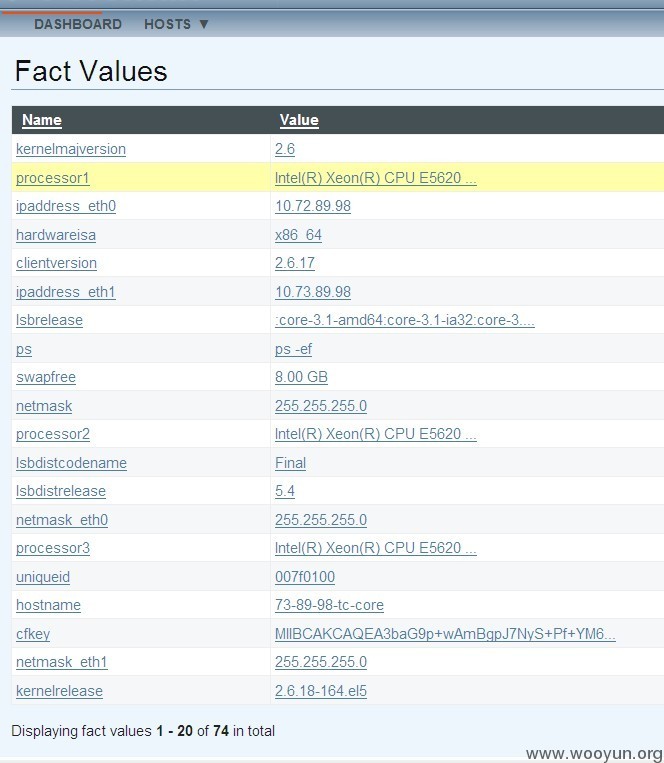Click the clientversion value 2.6.17
Image resolution: width=664 pixels, height=763 pixels.
coord(295,263)
